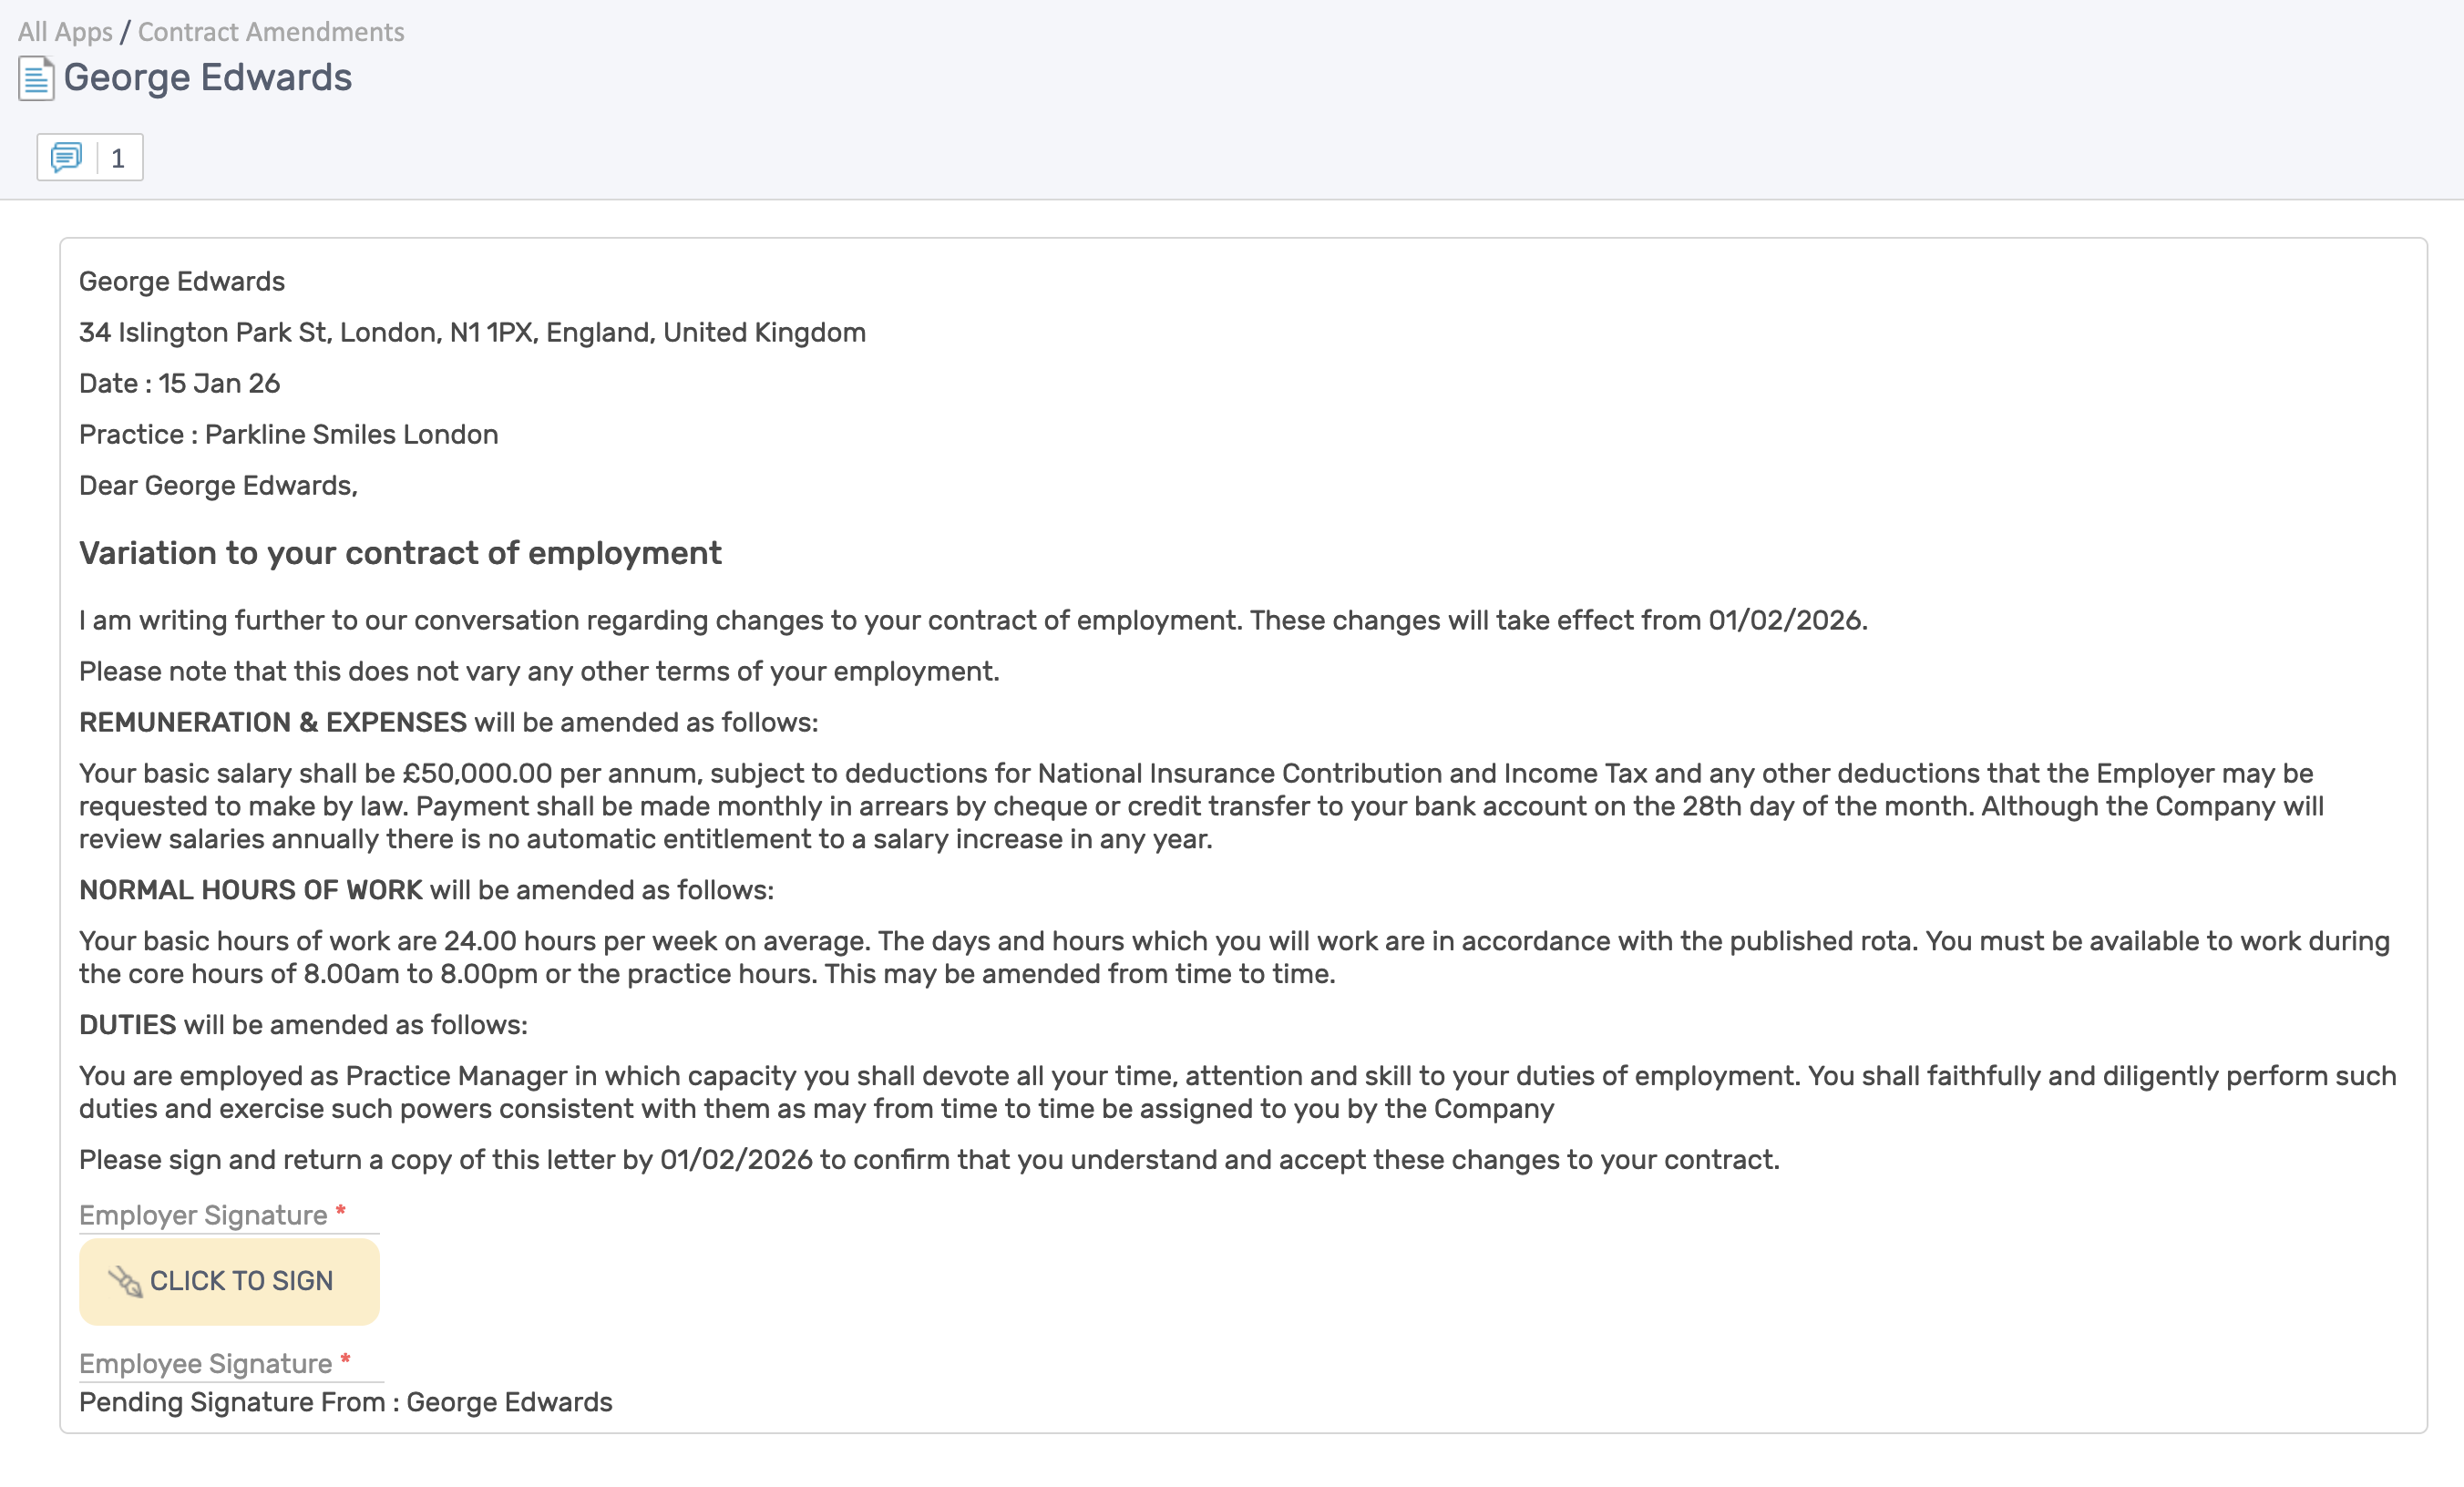Click the Employee Signature field label
The width and height of the screenshot is (2464, 1487).
click(x=205, y=1364)
